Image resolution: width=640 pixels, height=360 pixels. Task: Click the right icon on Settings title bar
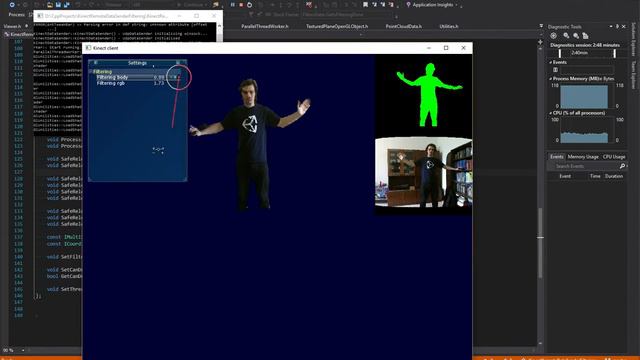[178, 63]
